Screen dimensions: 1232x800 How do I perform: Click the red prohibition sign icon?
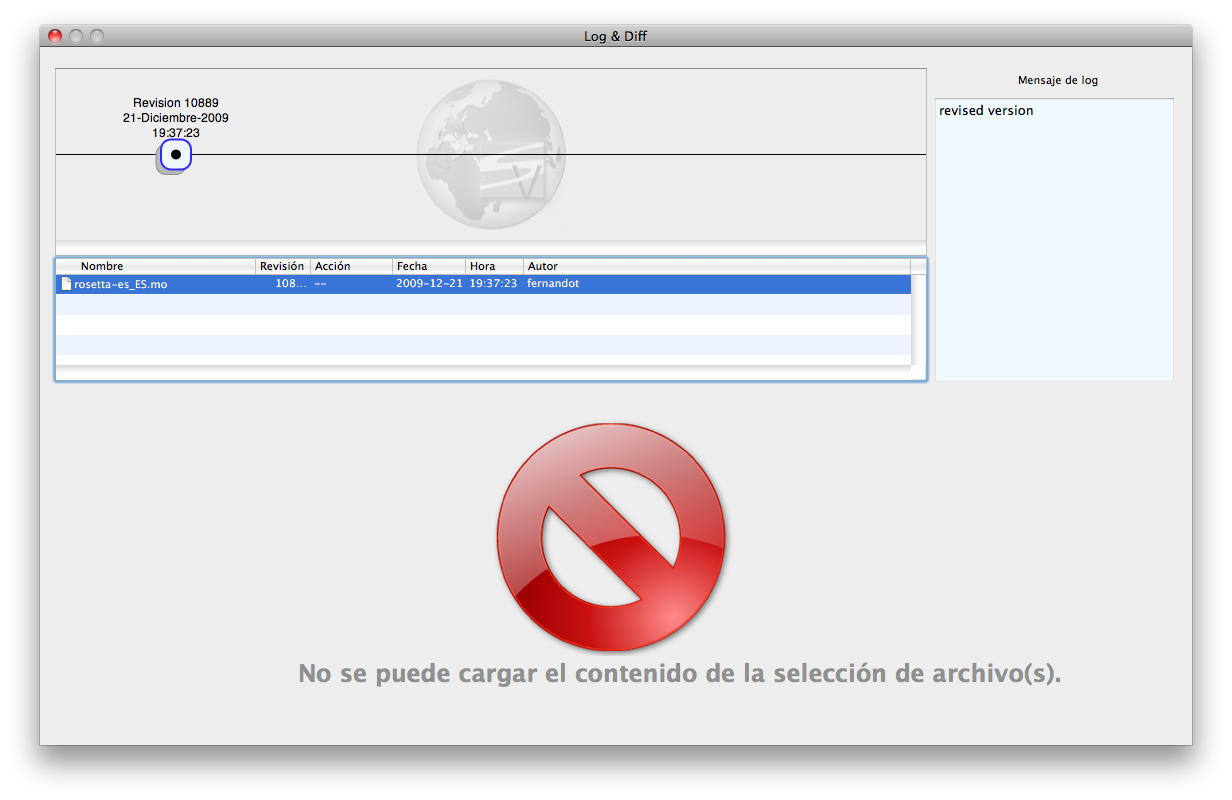tap(611, 537)
